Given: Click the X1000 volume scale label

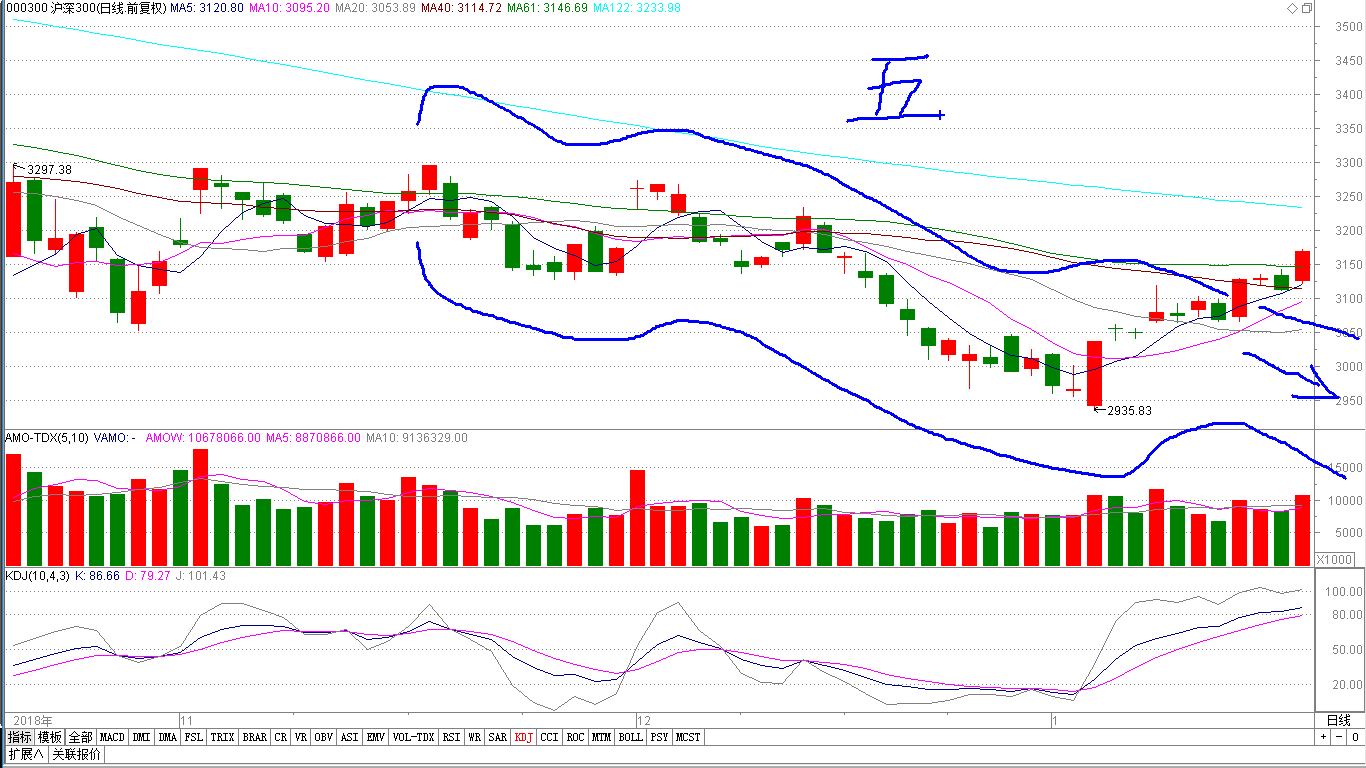Looking at the screenshot, I should (1336, 559).
